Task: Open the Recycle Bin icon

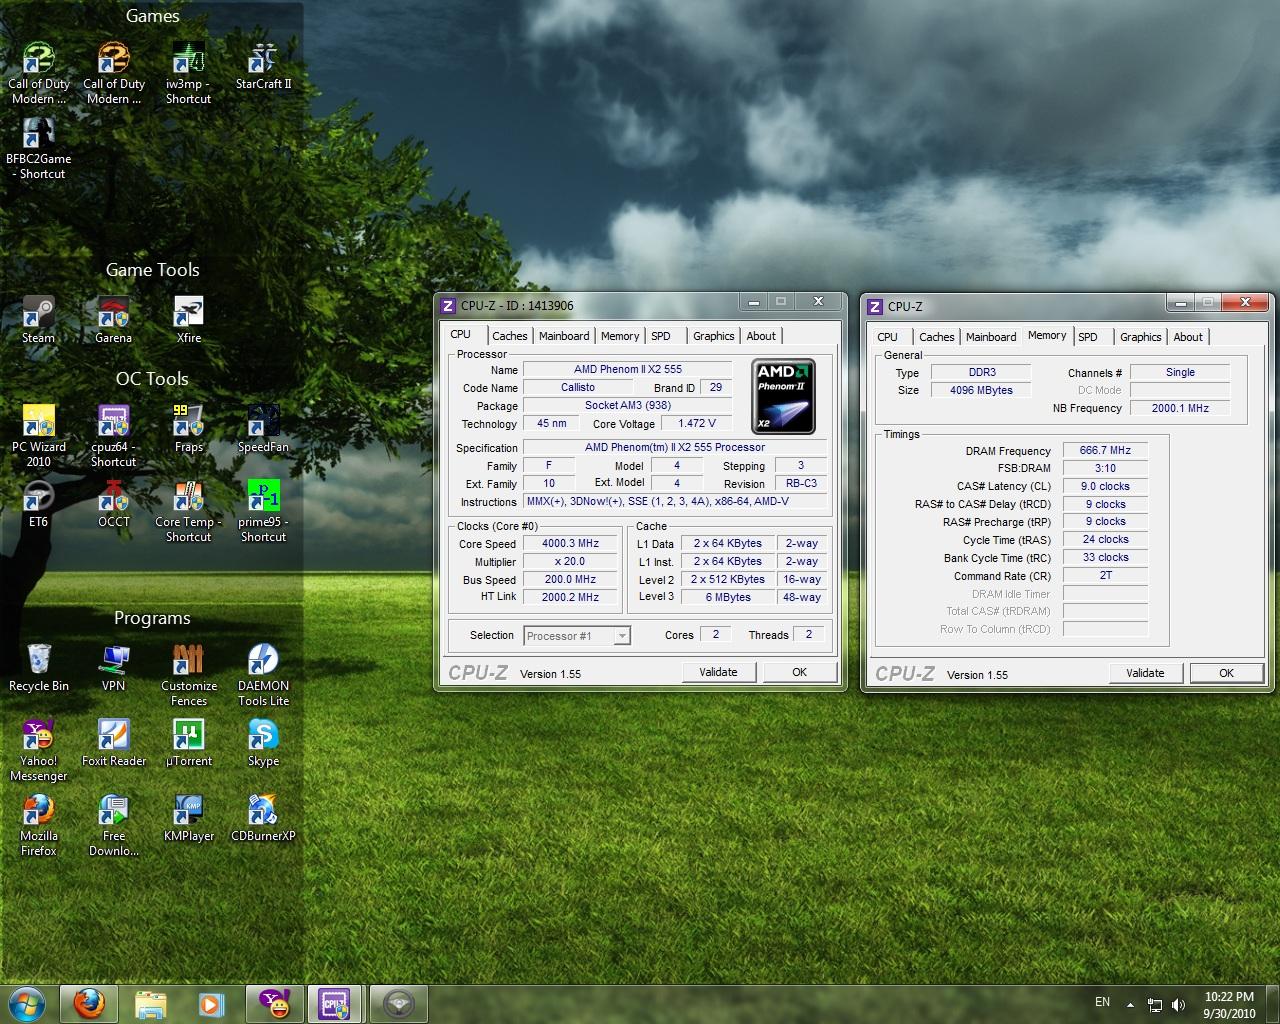Action: point(39,668)
